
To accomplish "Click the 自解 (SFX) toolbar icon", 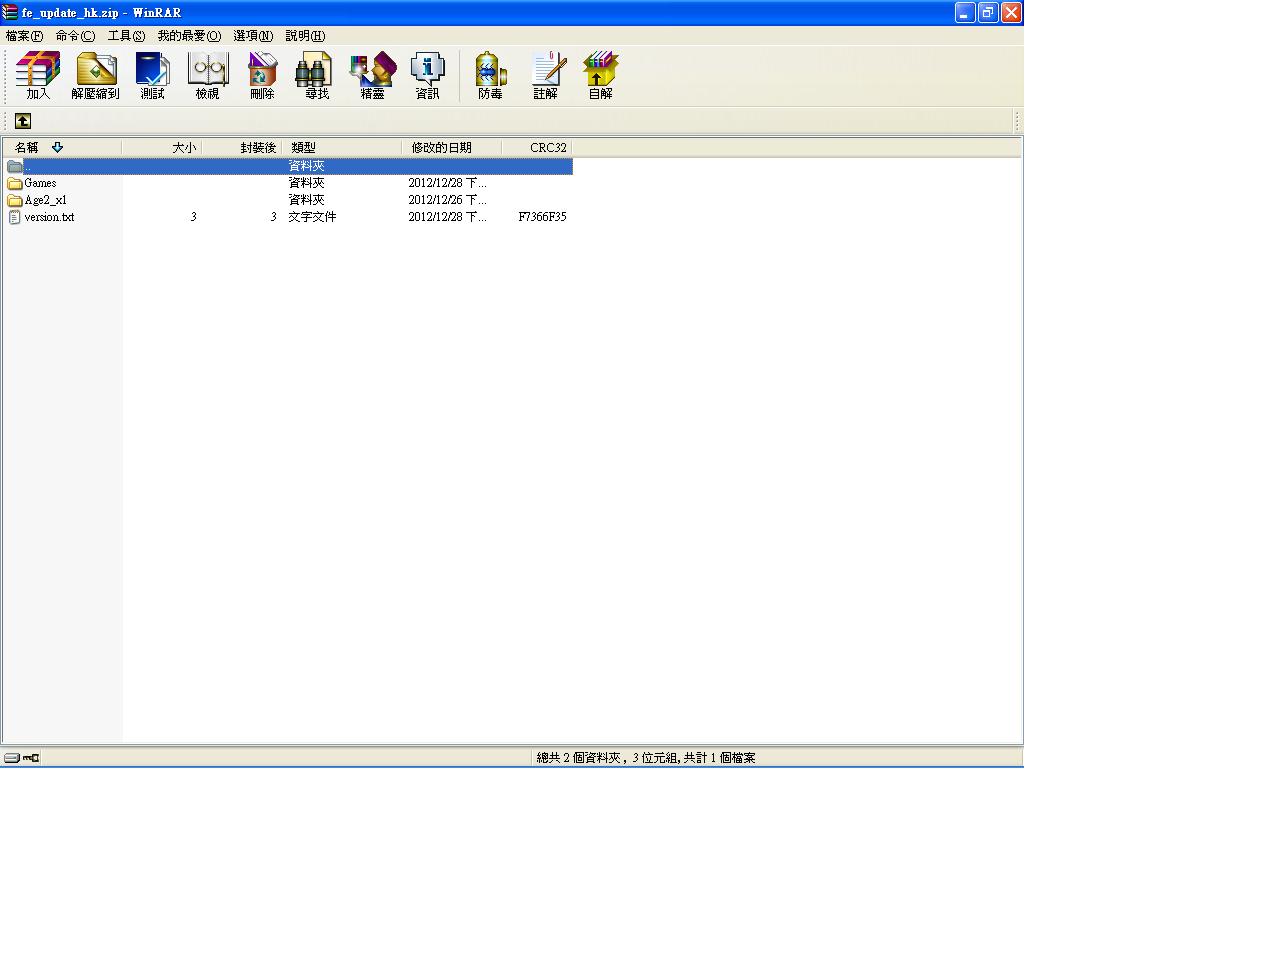I will (x=600, y=75).
